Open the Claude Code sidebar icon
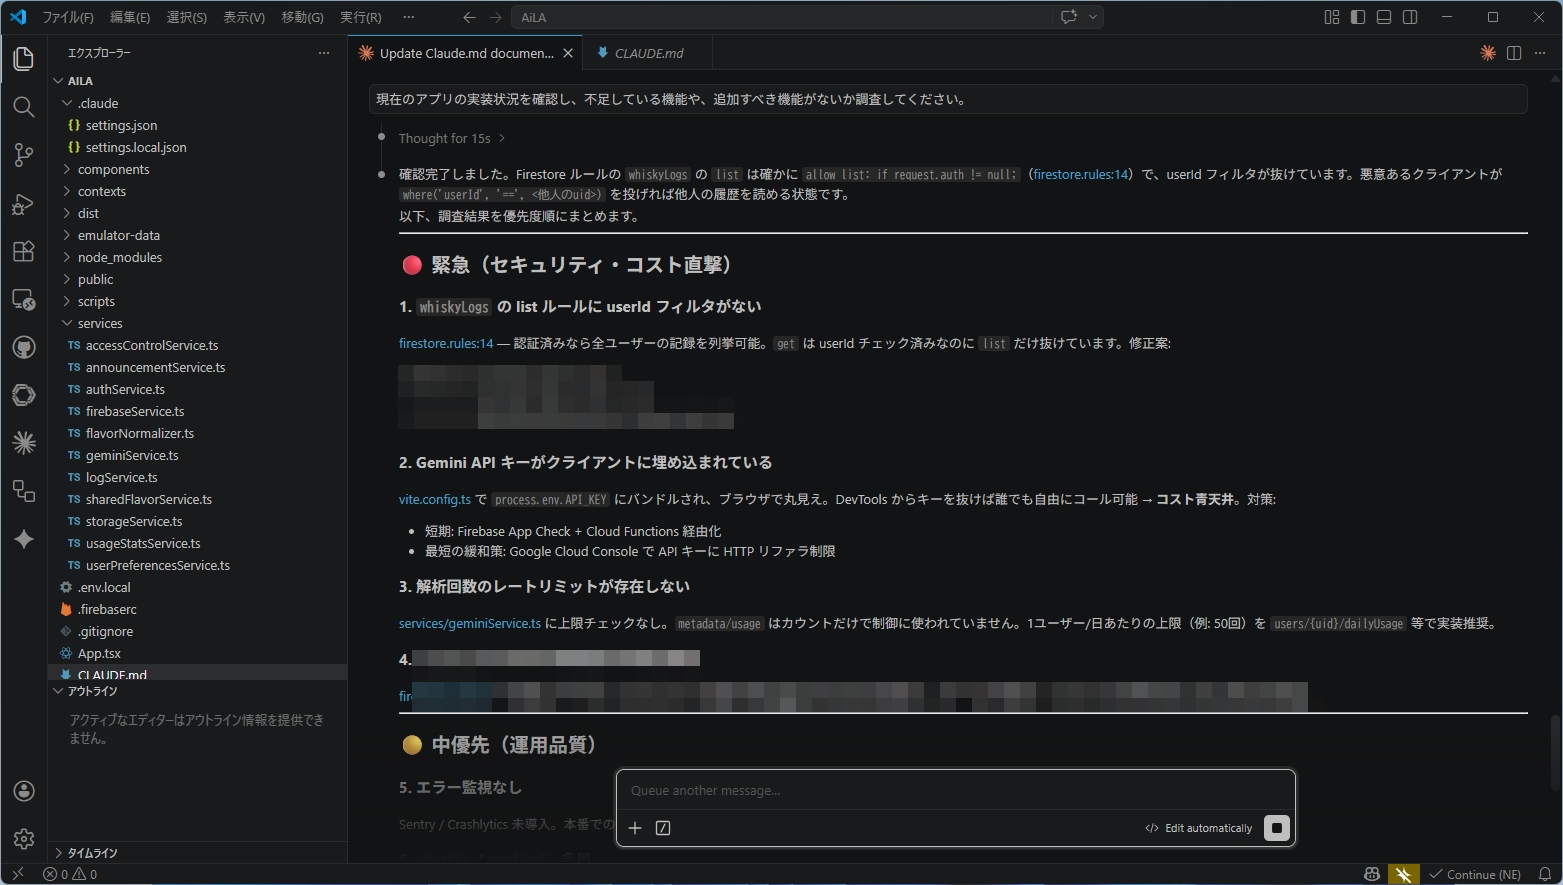The height and width of the screenshot is (885, 1563). click(x=24, y=443)
